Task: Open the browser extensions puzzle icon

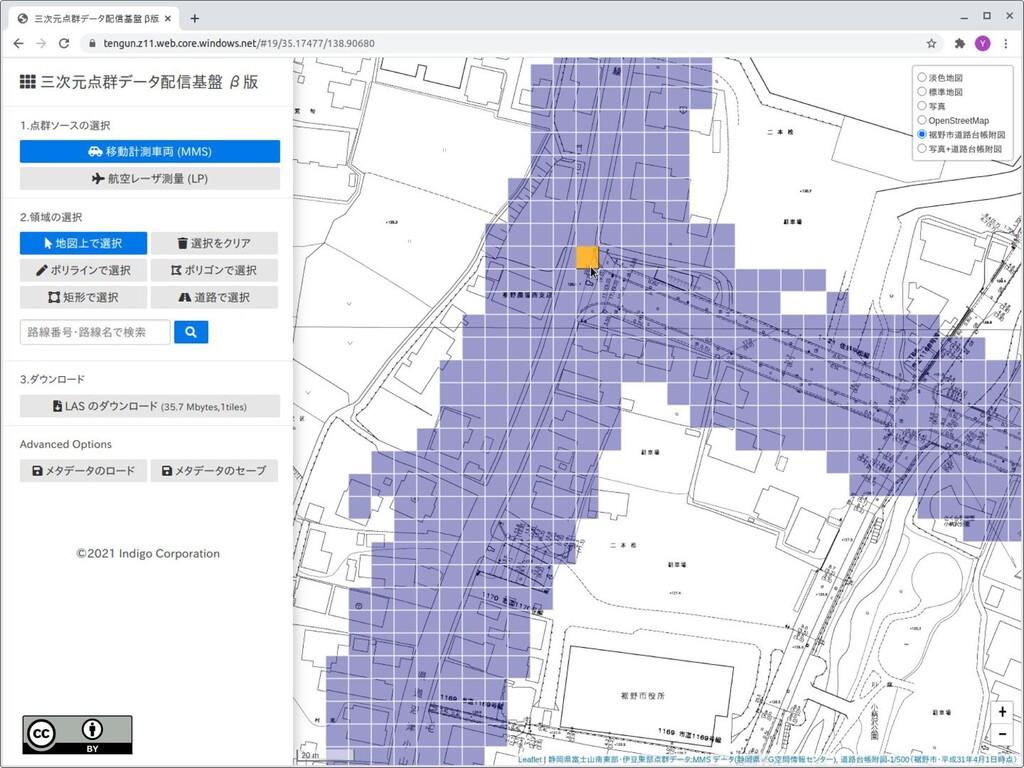Action: click(x=959, y=43)
